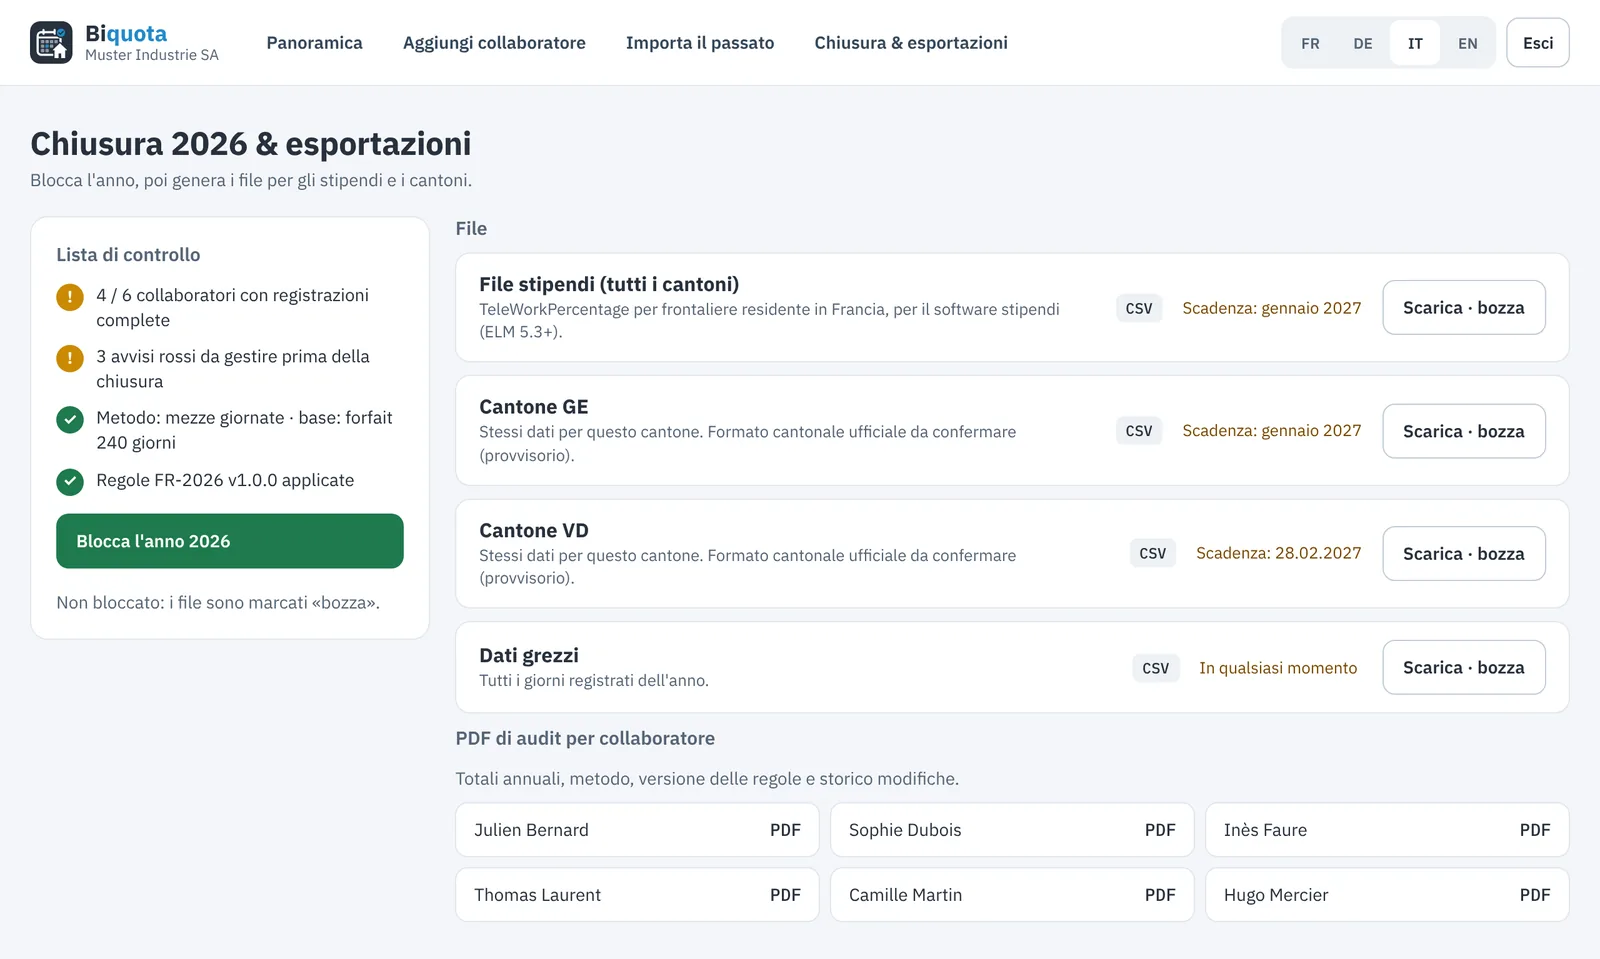Viewport: 1600px width, 959px height.
Task: Log out using the Esci button
Action: coord(1538,43)
